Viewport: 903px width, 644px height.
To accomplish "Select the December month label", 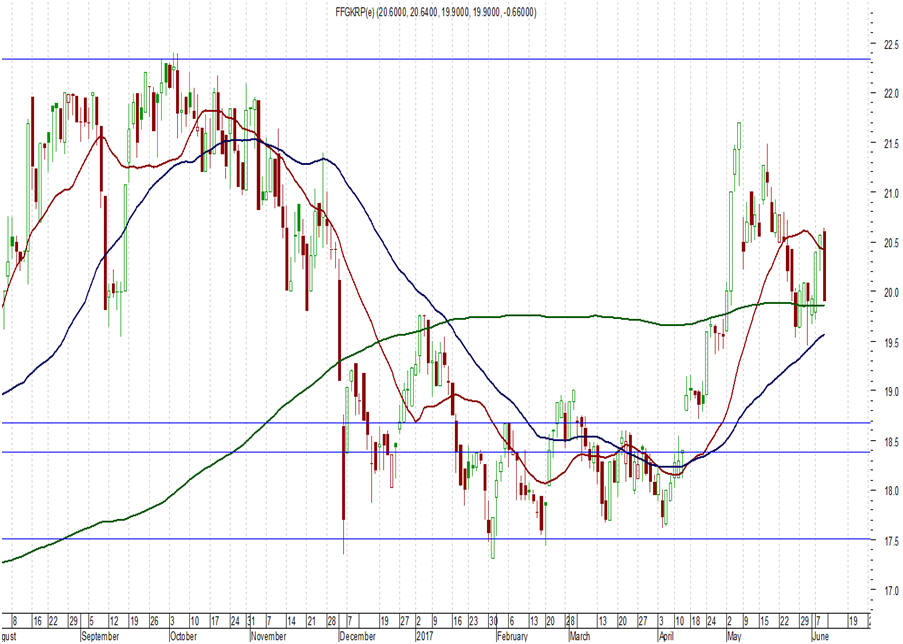I will click(x=358, y=637).
